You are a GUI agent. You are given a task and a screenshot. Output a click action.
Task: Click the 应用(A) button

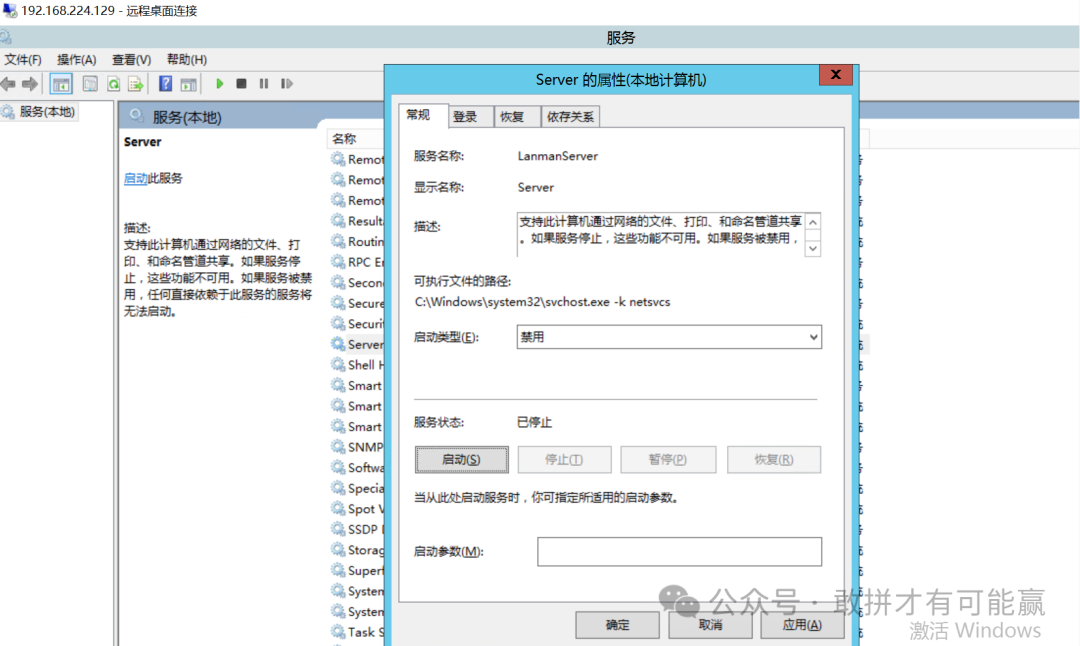(x=802, y=625)
